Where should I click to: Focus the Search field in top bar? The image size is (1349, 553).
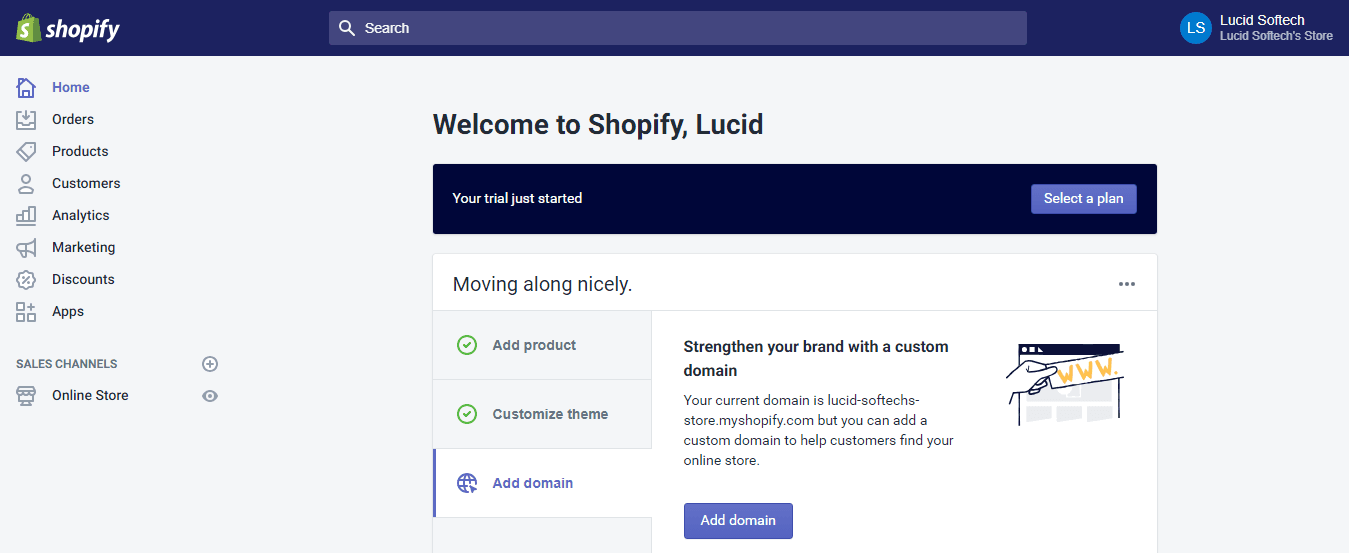tap(678, 28)
